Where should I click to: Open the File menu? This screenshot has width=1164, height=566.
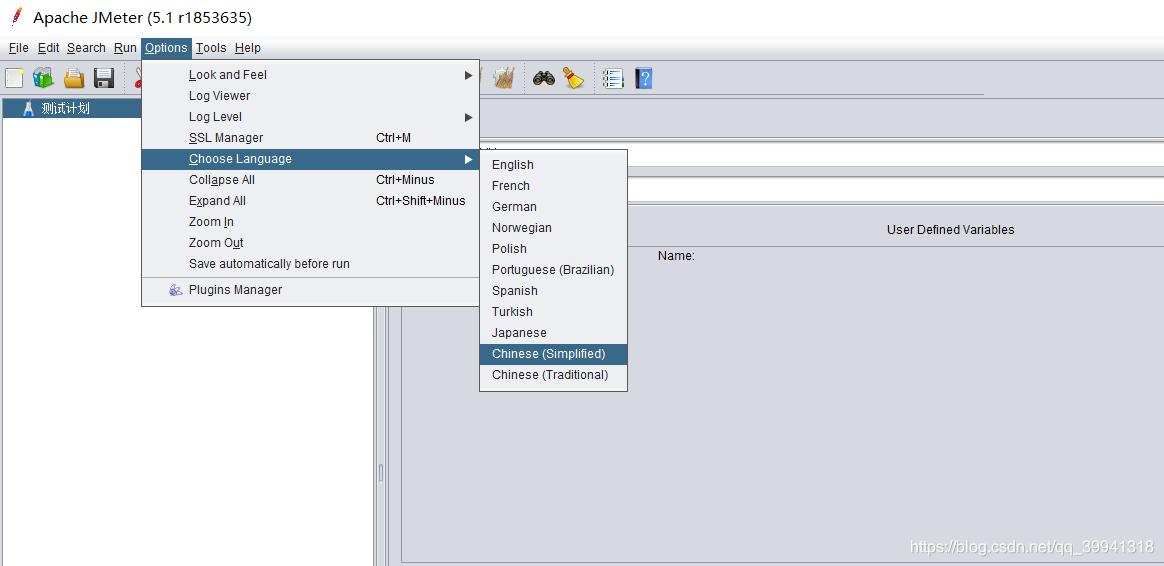(x=19, y=48)
